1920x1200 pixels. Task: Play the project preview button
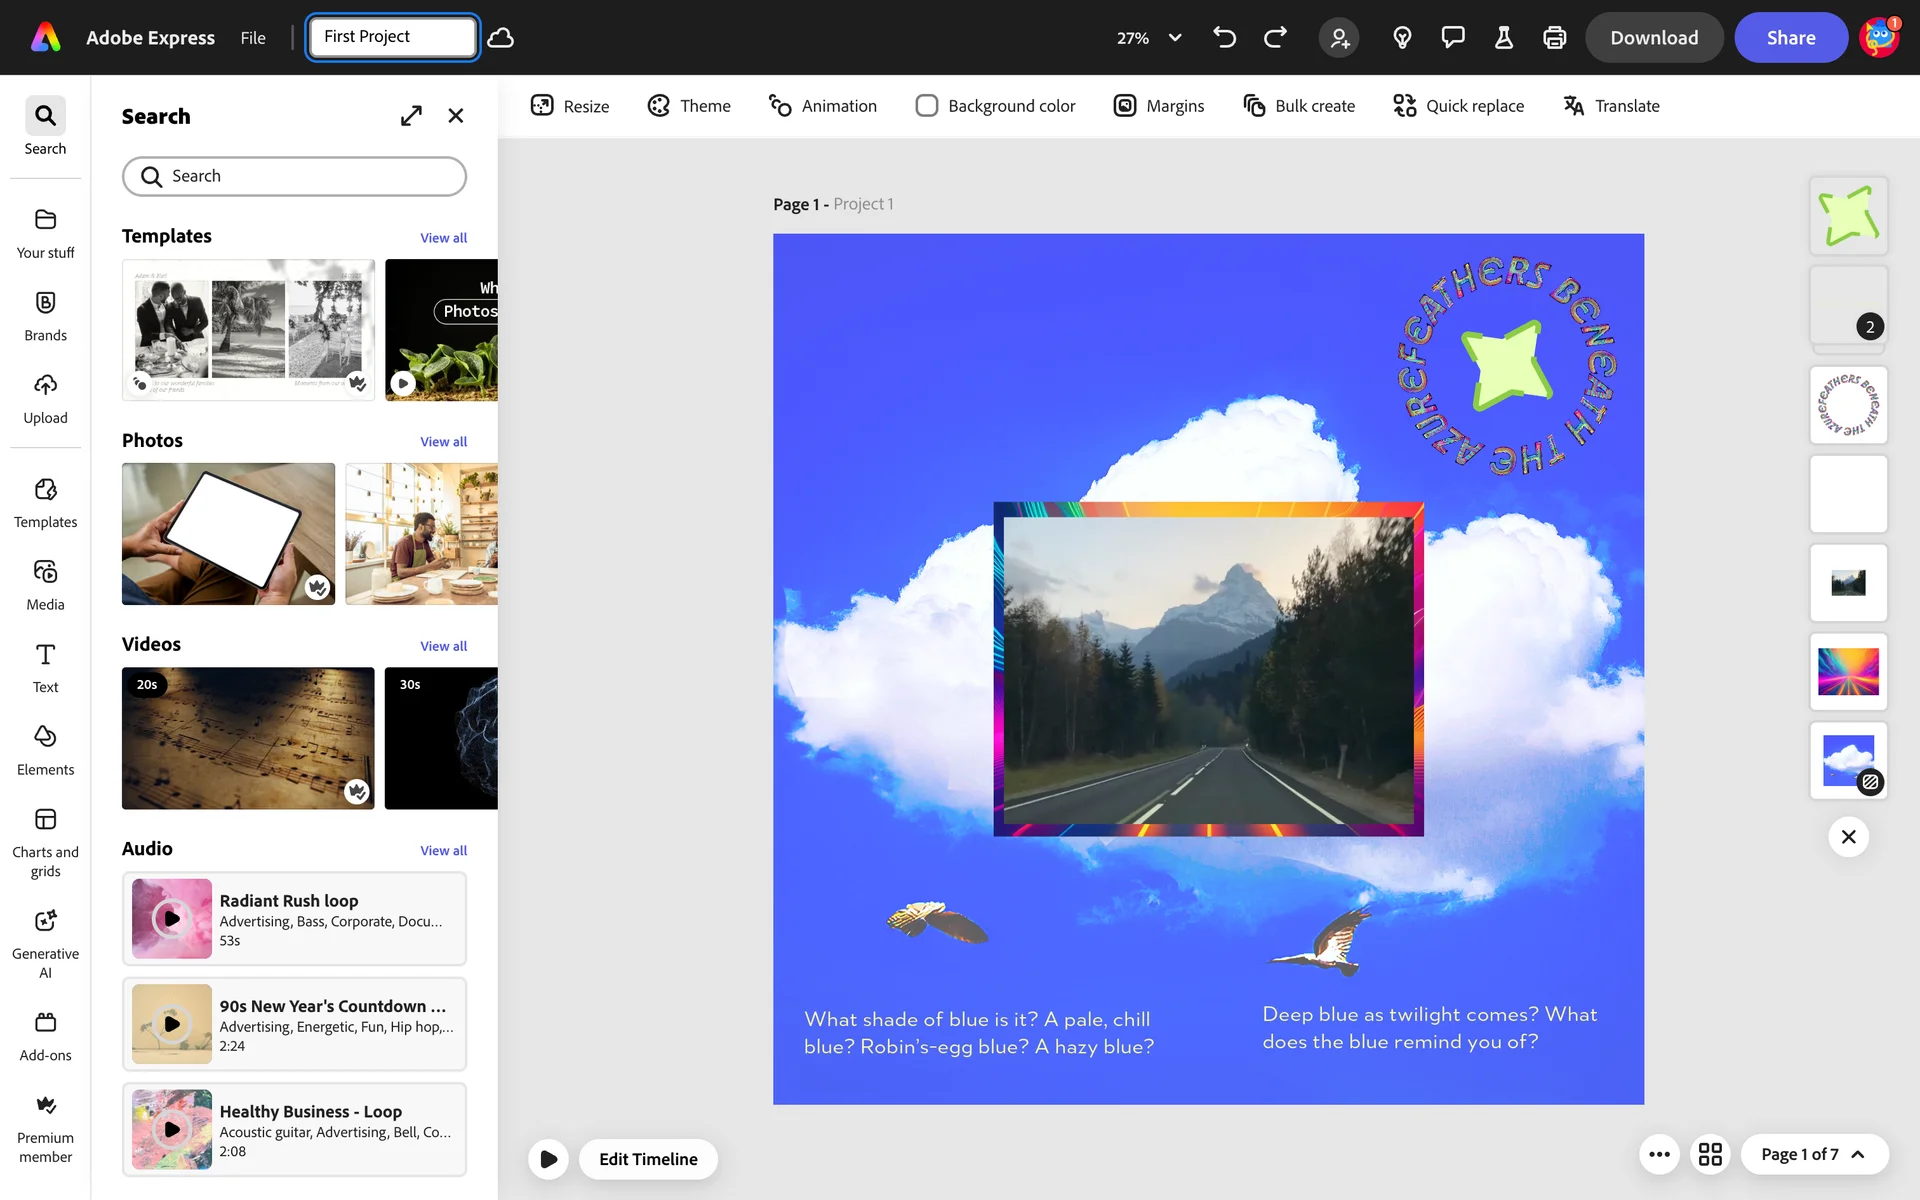pyautogui.click(x=548, y=1159)
